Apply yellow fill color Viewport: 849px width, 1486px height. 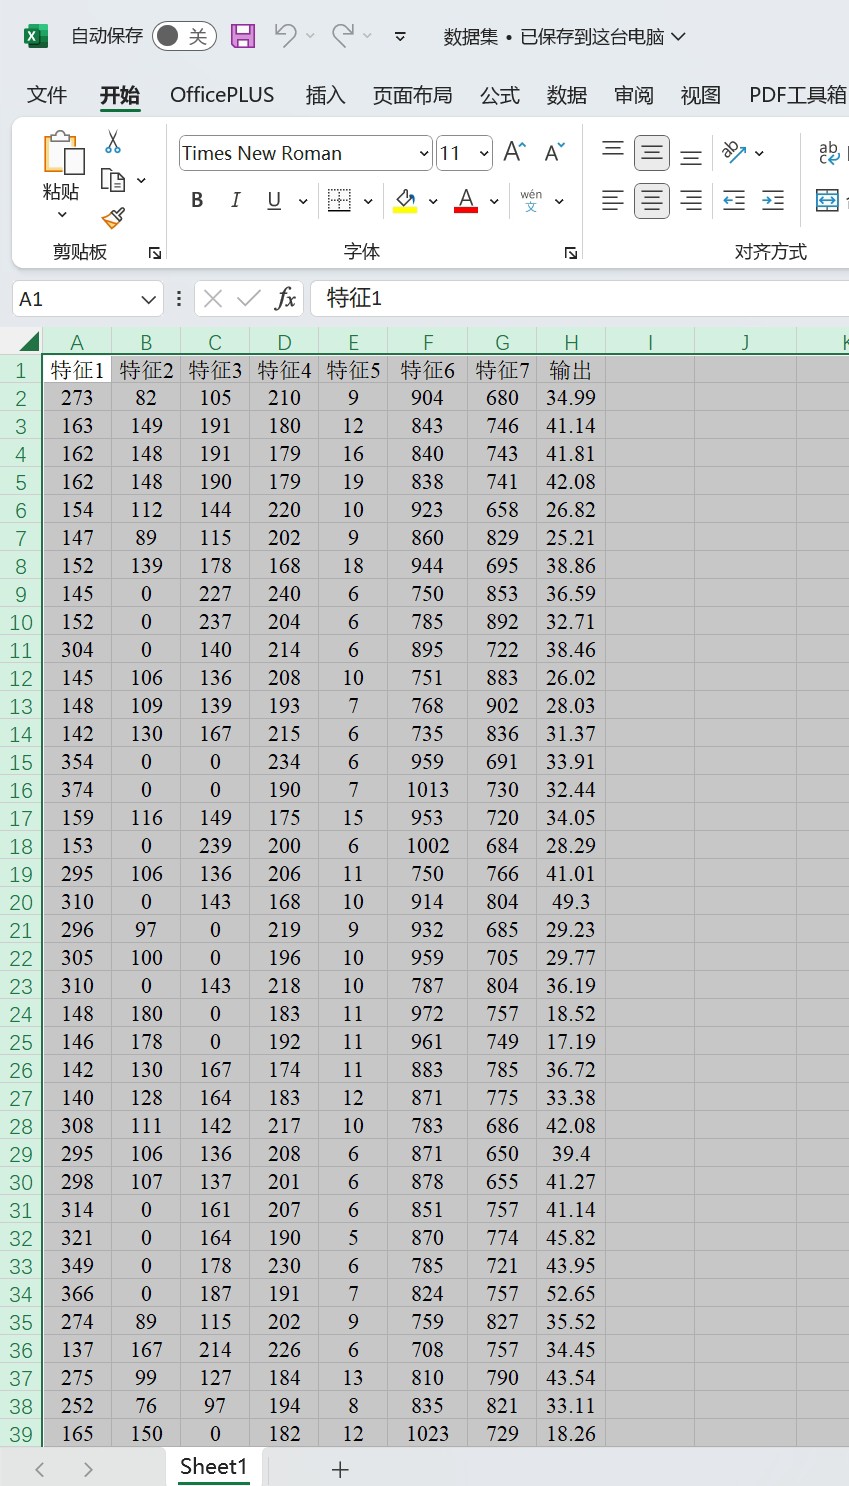[x=405, y=200]
